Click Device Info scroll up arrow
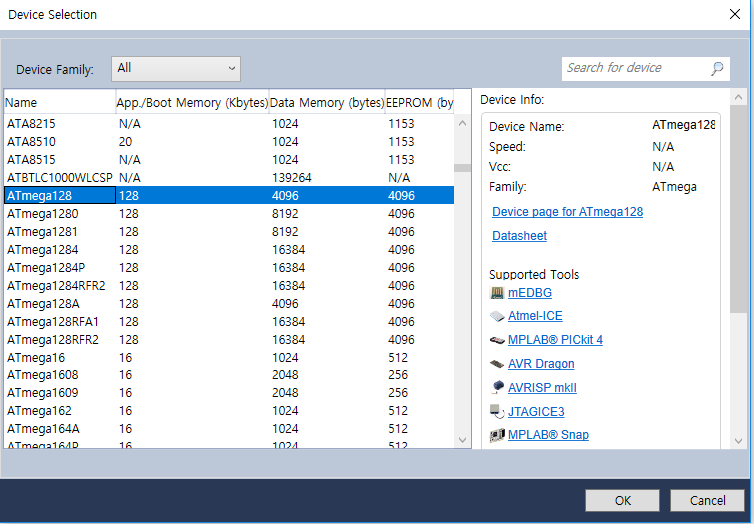This screenshot has width=754, height=524. 739,98
